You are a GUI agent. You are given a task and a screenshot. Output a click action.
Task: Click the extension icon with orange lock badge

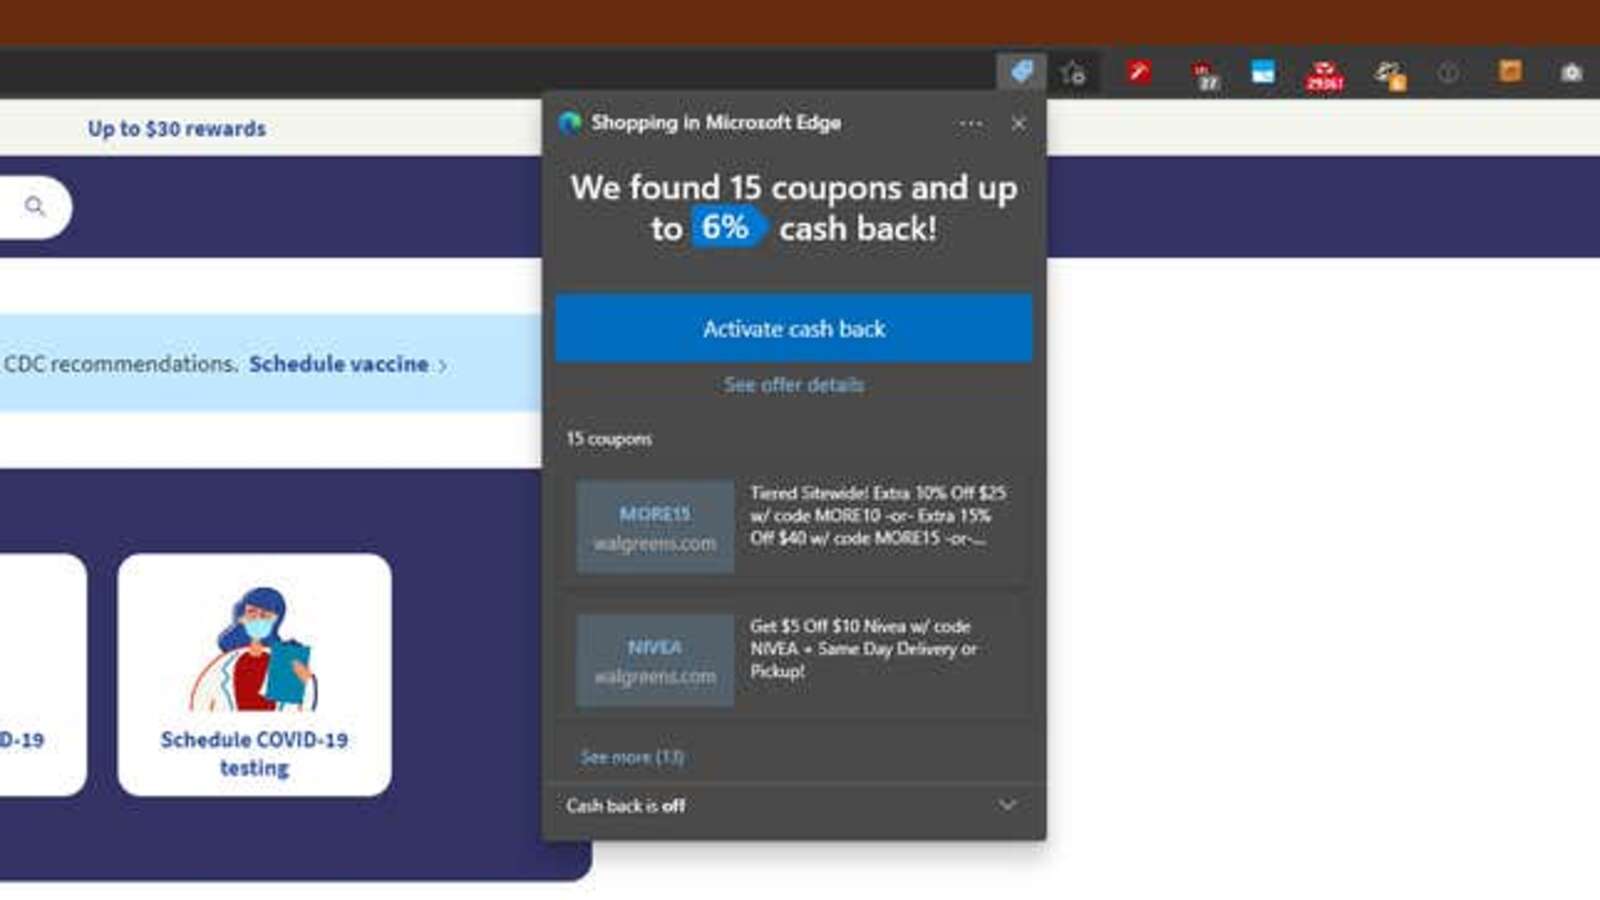(x=1389, y=75)
